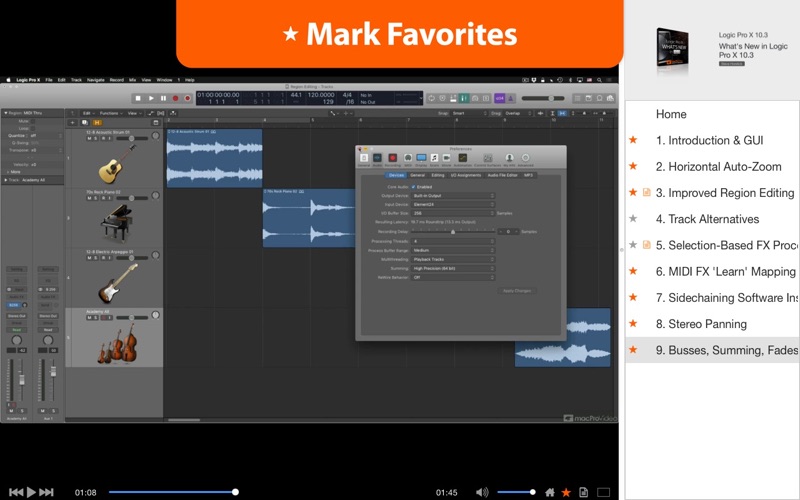800x500 pixels.
Task: Click the Logic stop transport button
Action: click(138, 98)
